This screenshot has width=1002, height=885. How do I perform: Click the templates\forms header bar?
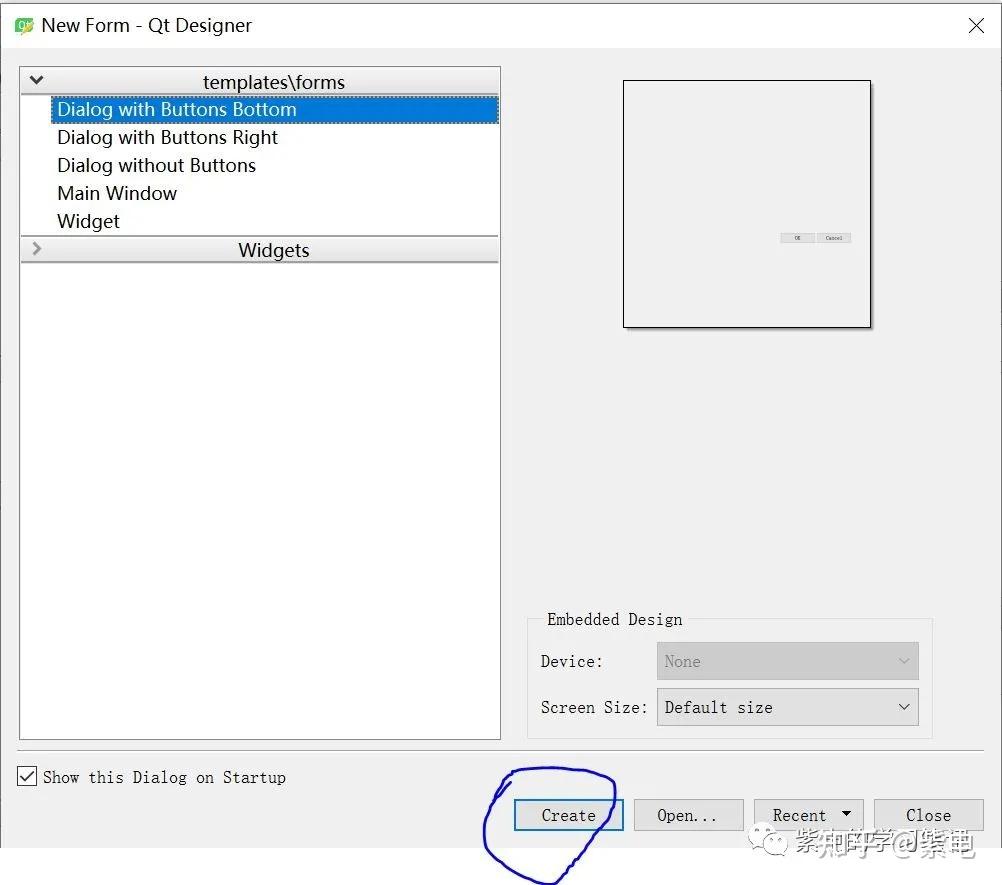click(275, 81)
